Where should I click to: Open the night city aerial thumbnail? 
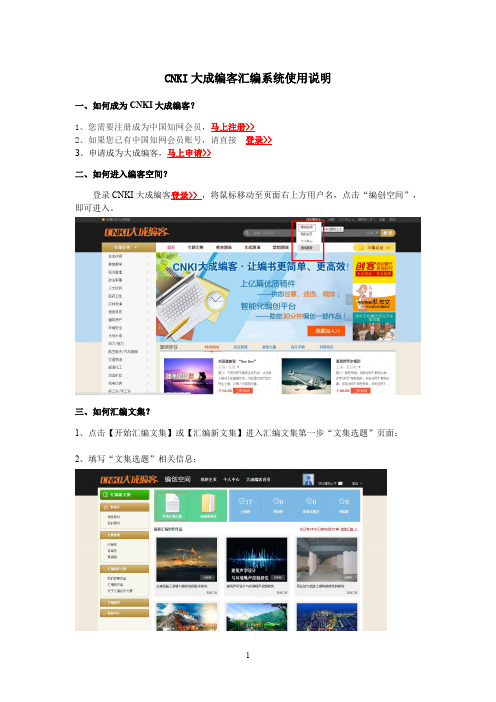327,617
